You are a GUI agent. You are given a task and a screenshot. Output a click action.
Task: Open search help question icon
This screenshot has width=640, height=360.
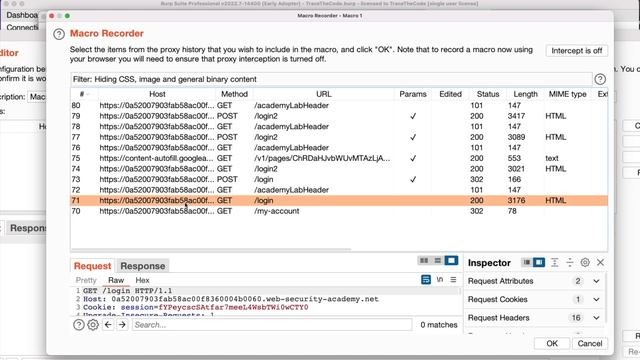pos(79,325)
